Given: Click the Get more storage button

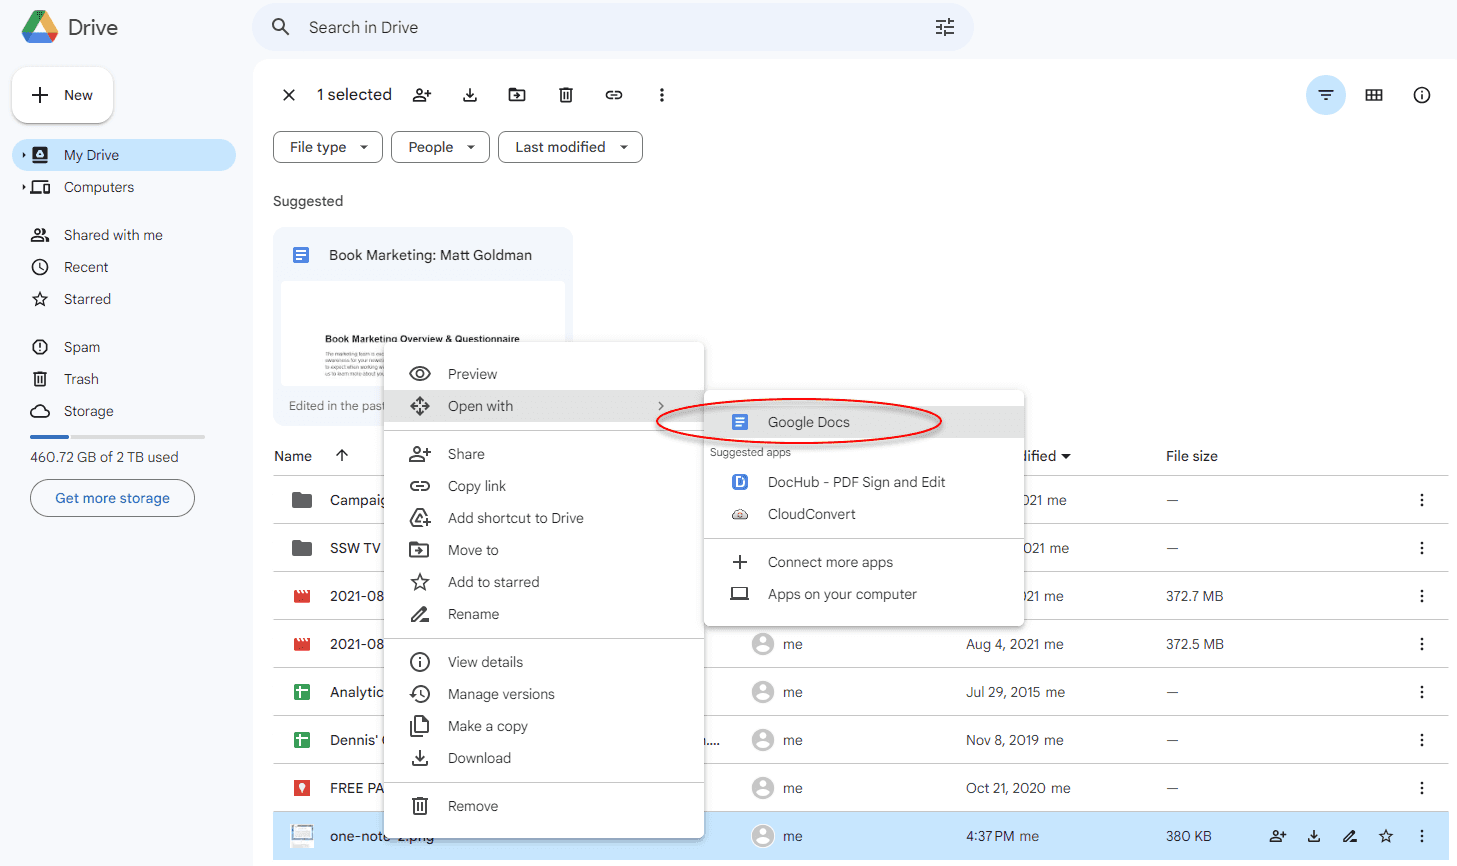Looking at the screenshot, I should click(112, 498).
